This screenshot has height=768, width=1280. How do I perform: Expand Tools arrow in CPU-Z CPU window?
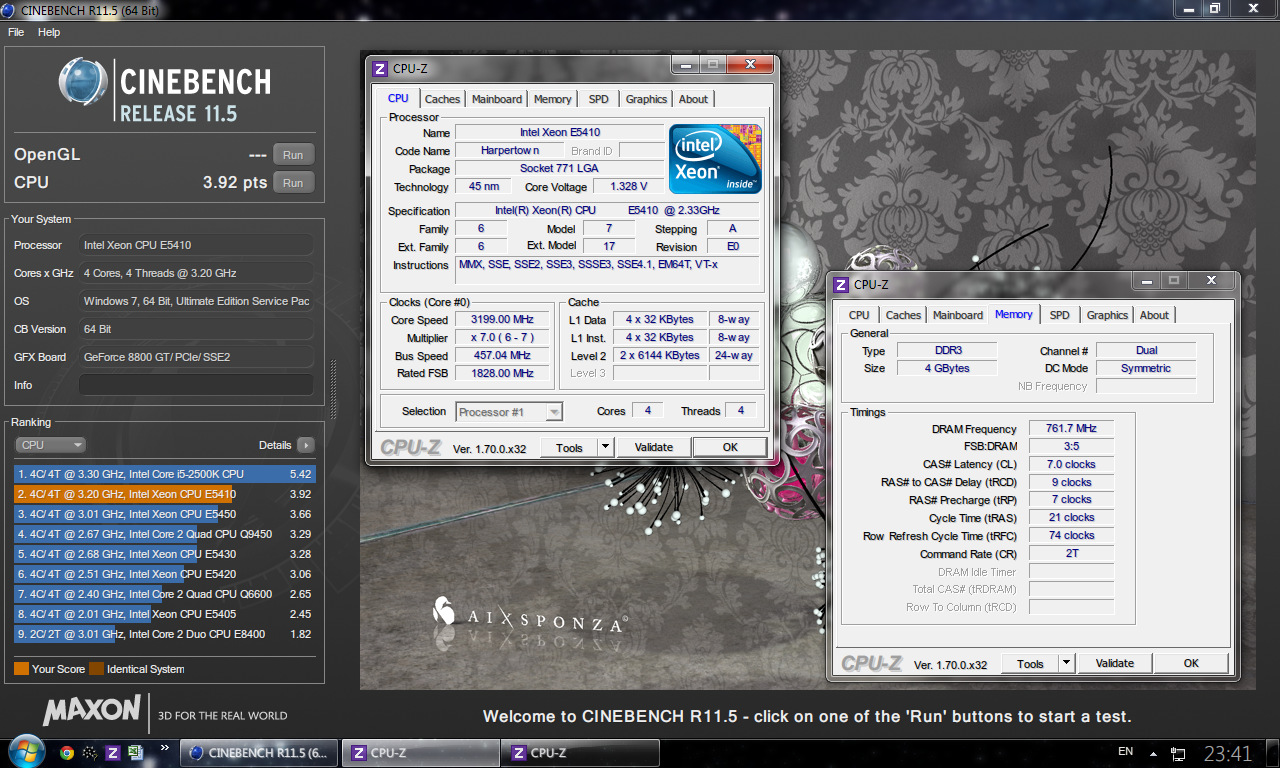[x=606, y=447]
